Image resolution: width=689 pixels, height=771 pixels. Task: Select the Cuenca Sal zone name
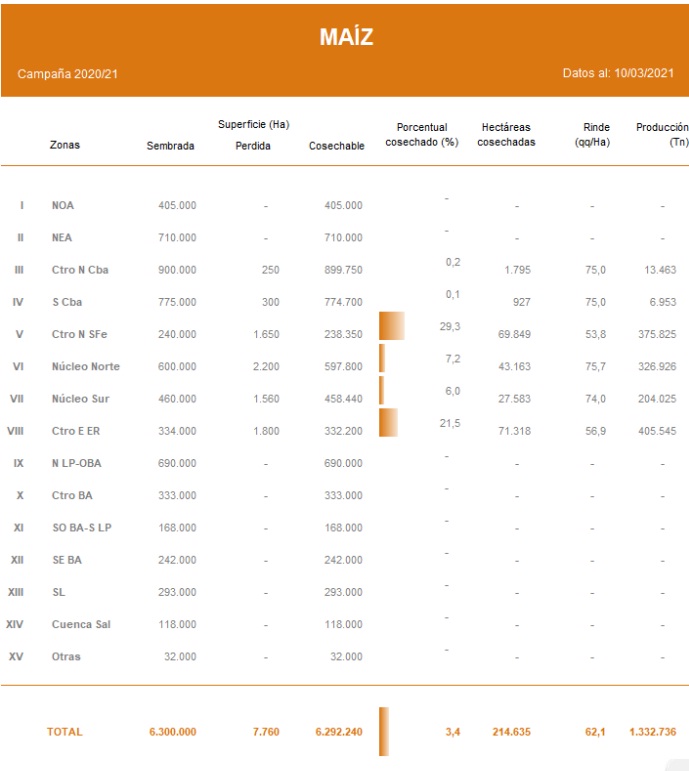[x=81, y=624]
